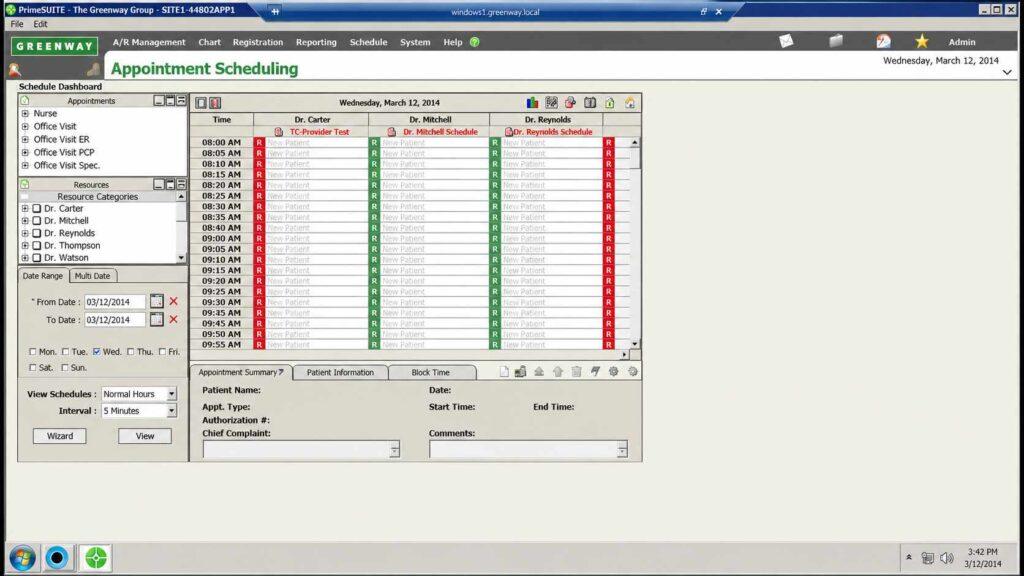Open the calendar picker for From Date

tap(157, 301)
